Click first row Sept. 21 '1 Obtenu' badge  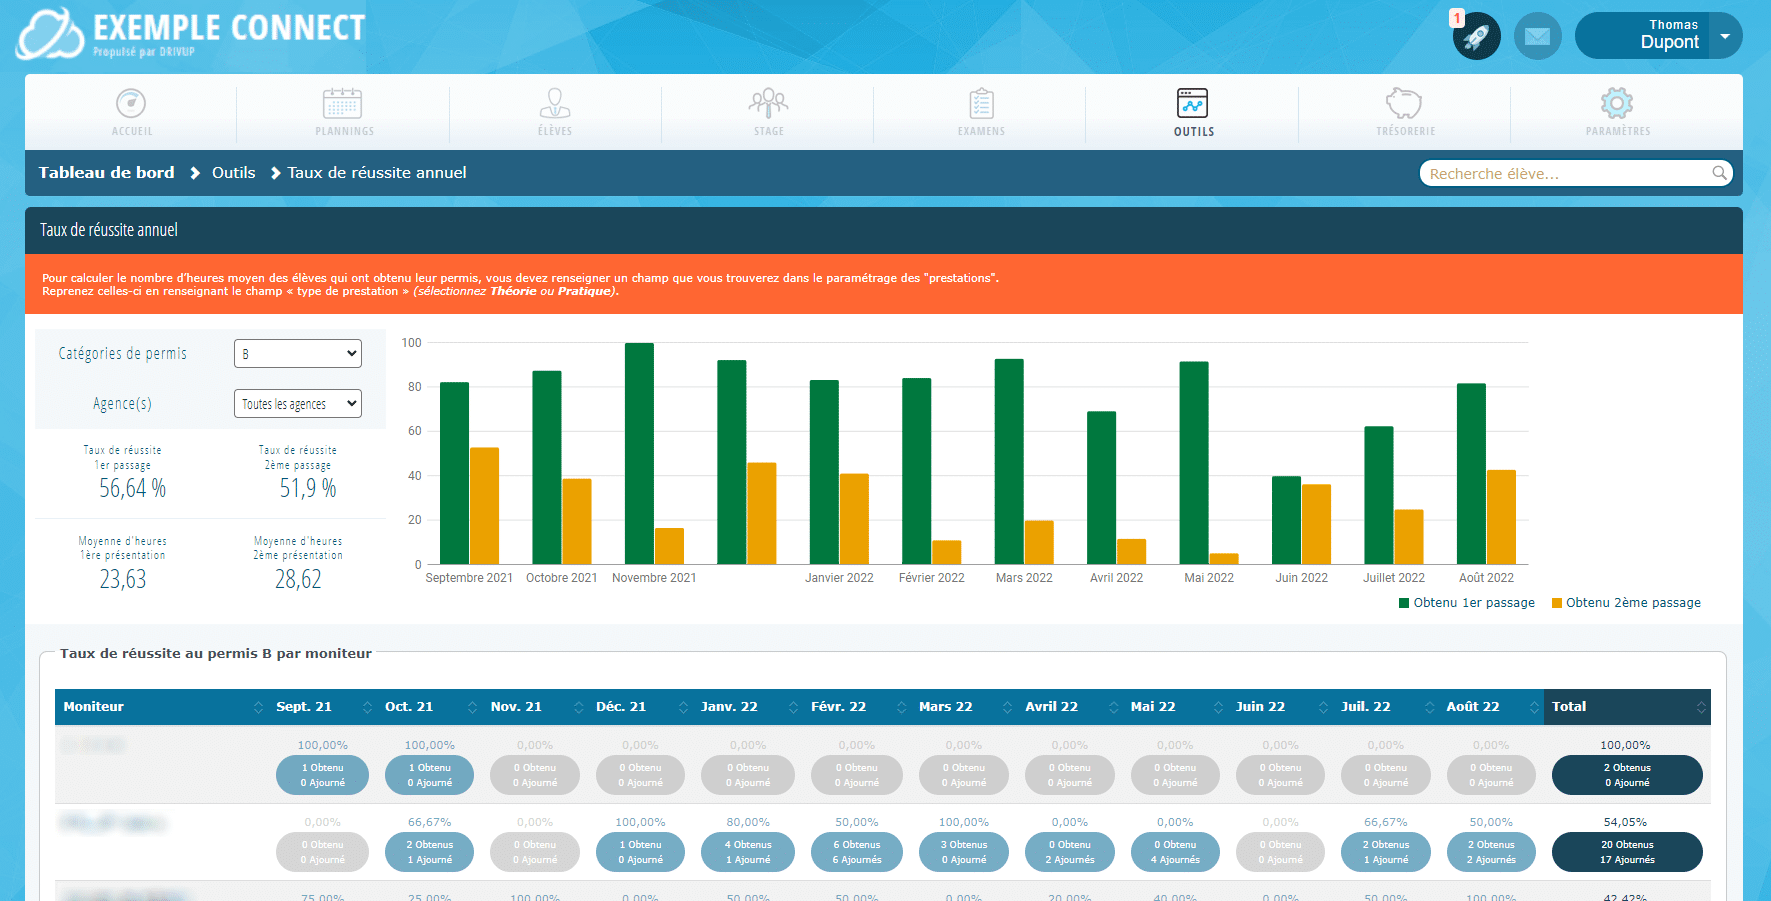[x=322, y=775]
